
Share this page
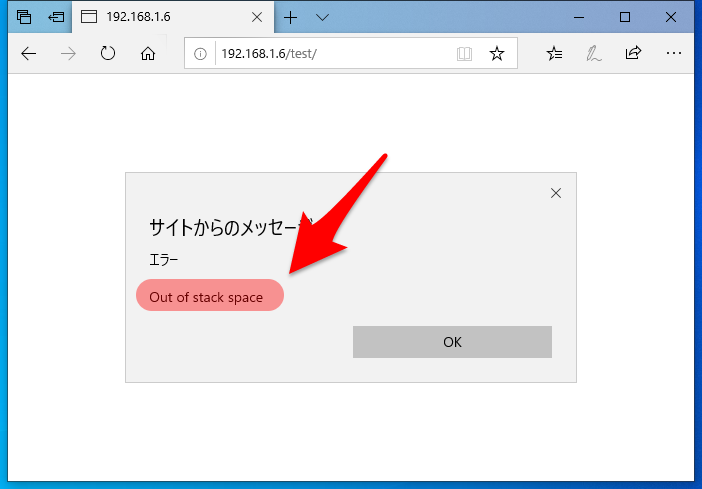click(633, 54)
